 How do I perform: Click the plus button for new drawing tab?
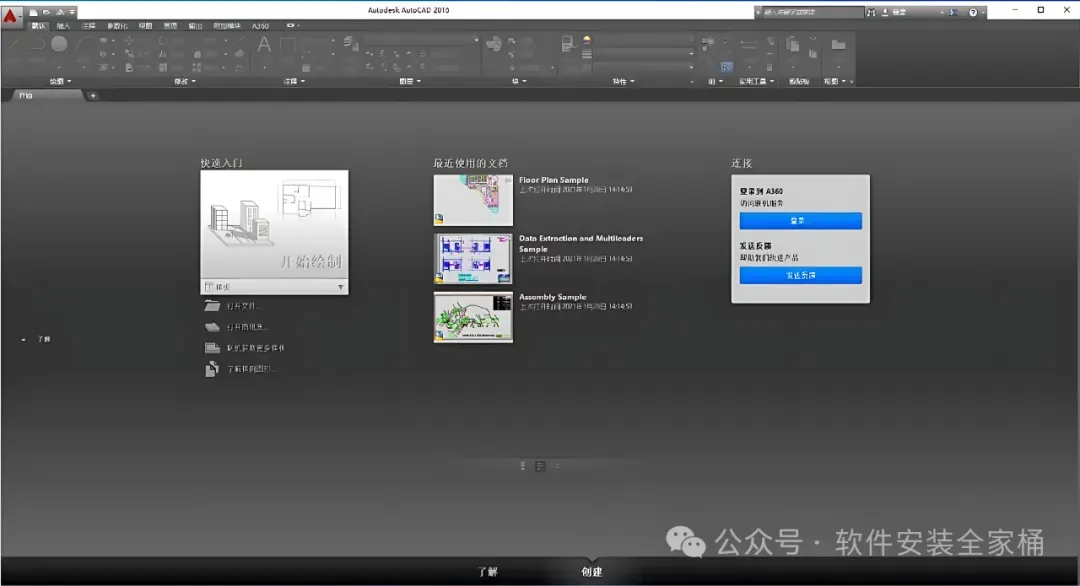(93, 96)
